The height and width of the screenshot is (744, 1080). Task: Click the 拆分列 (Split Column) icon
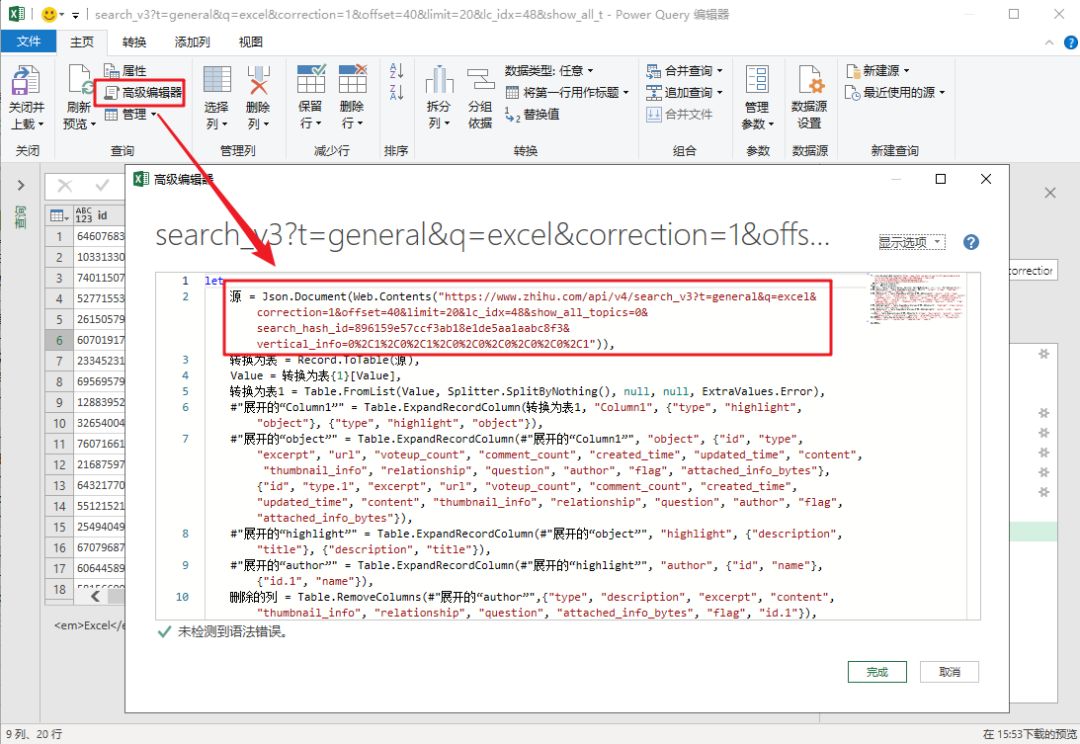(x=440, y=95)
